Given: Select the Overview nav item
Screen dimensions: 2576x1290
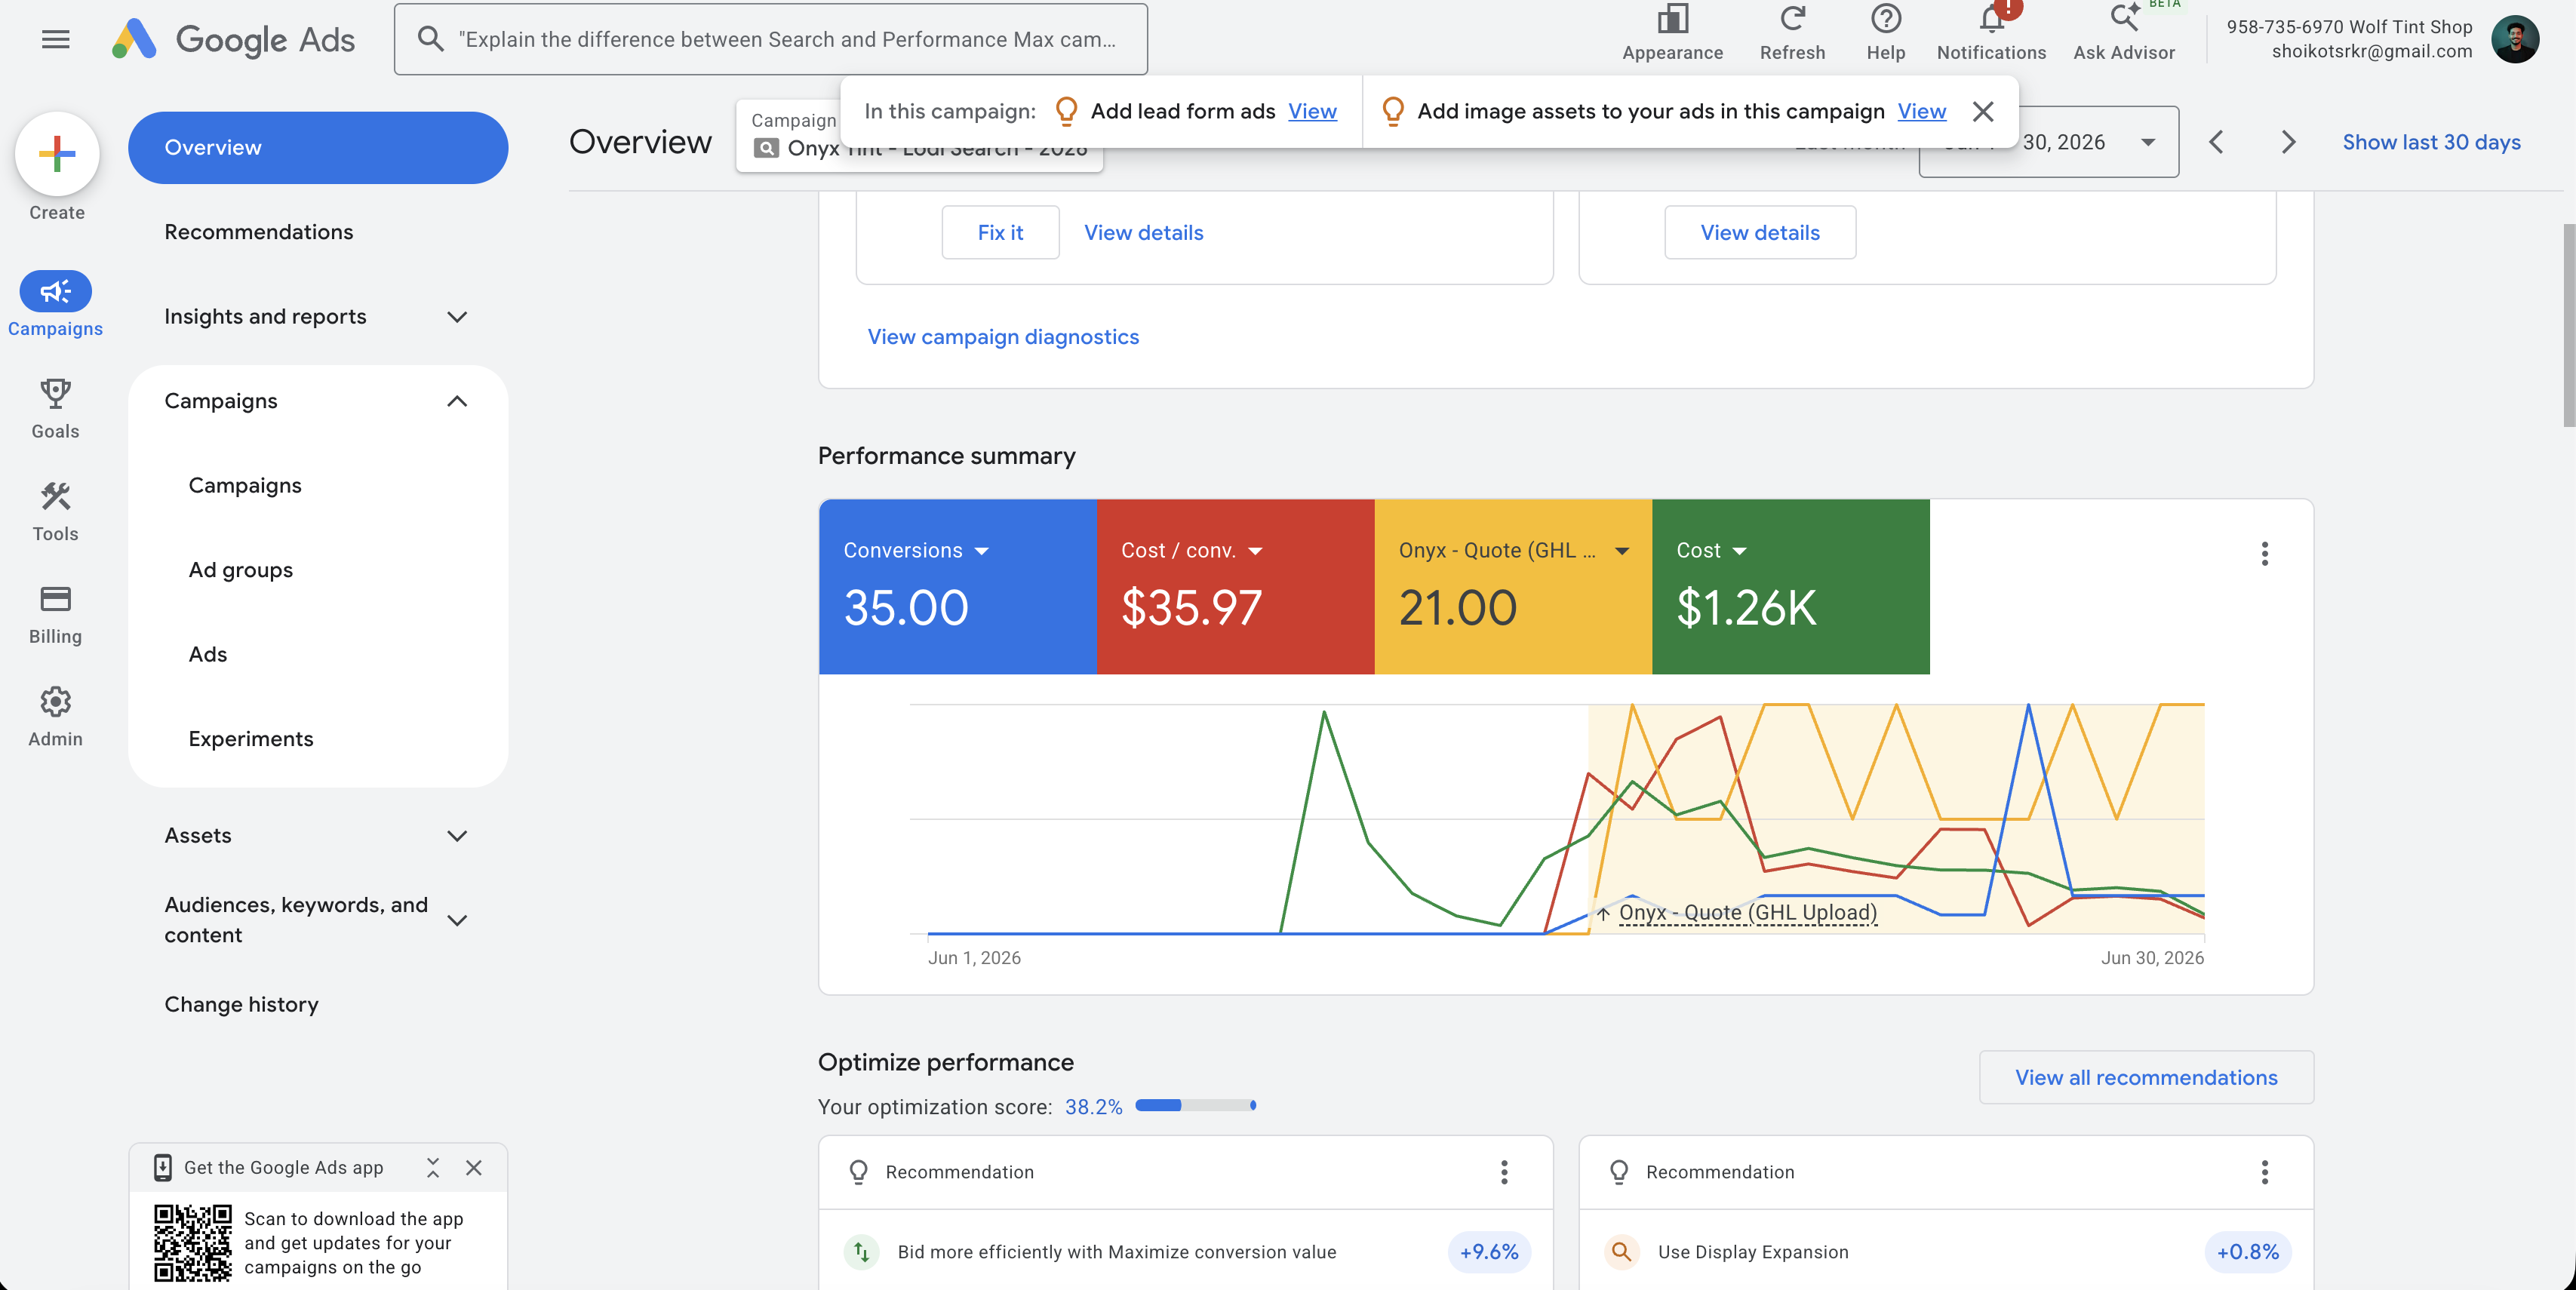Looking at the screenshot, I should [318, 147].
